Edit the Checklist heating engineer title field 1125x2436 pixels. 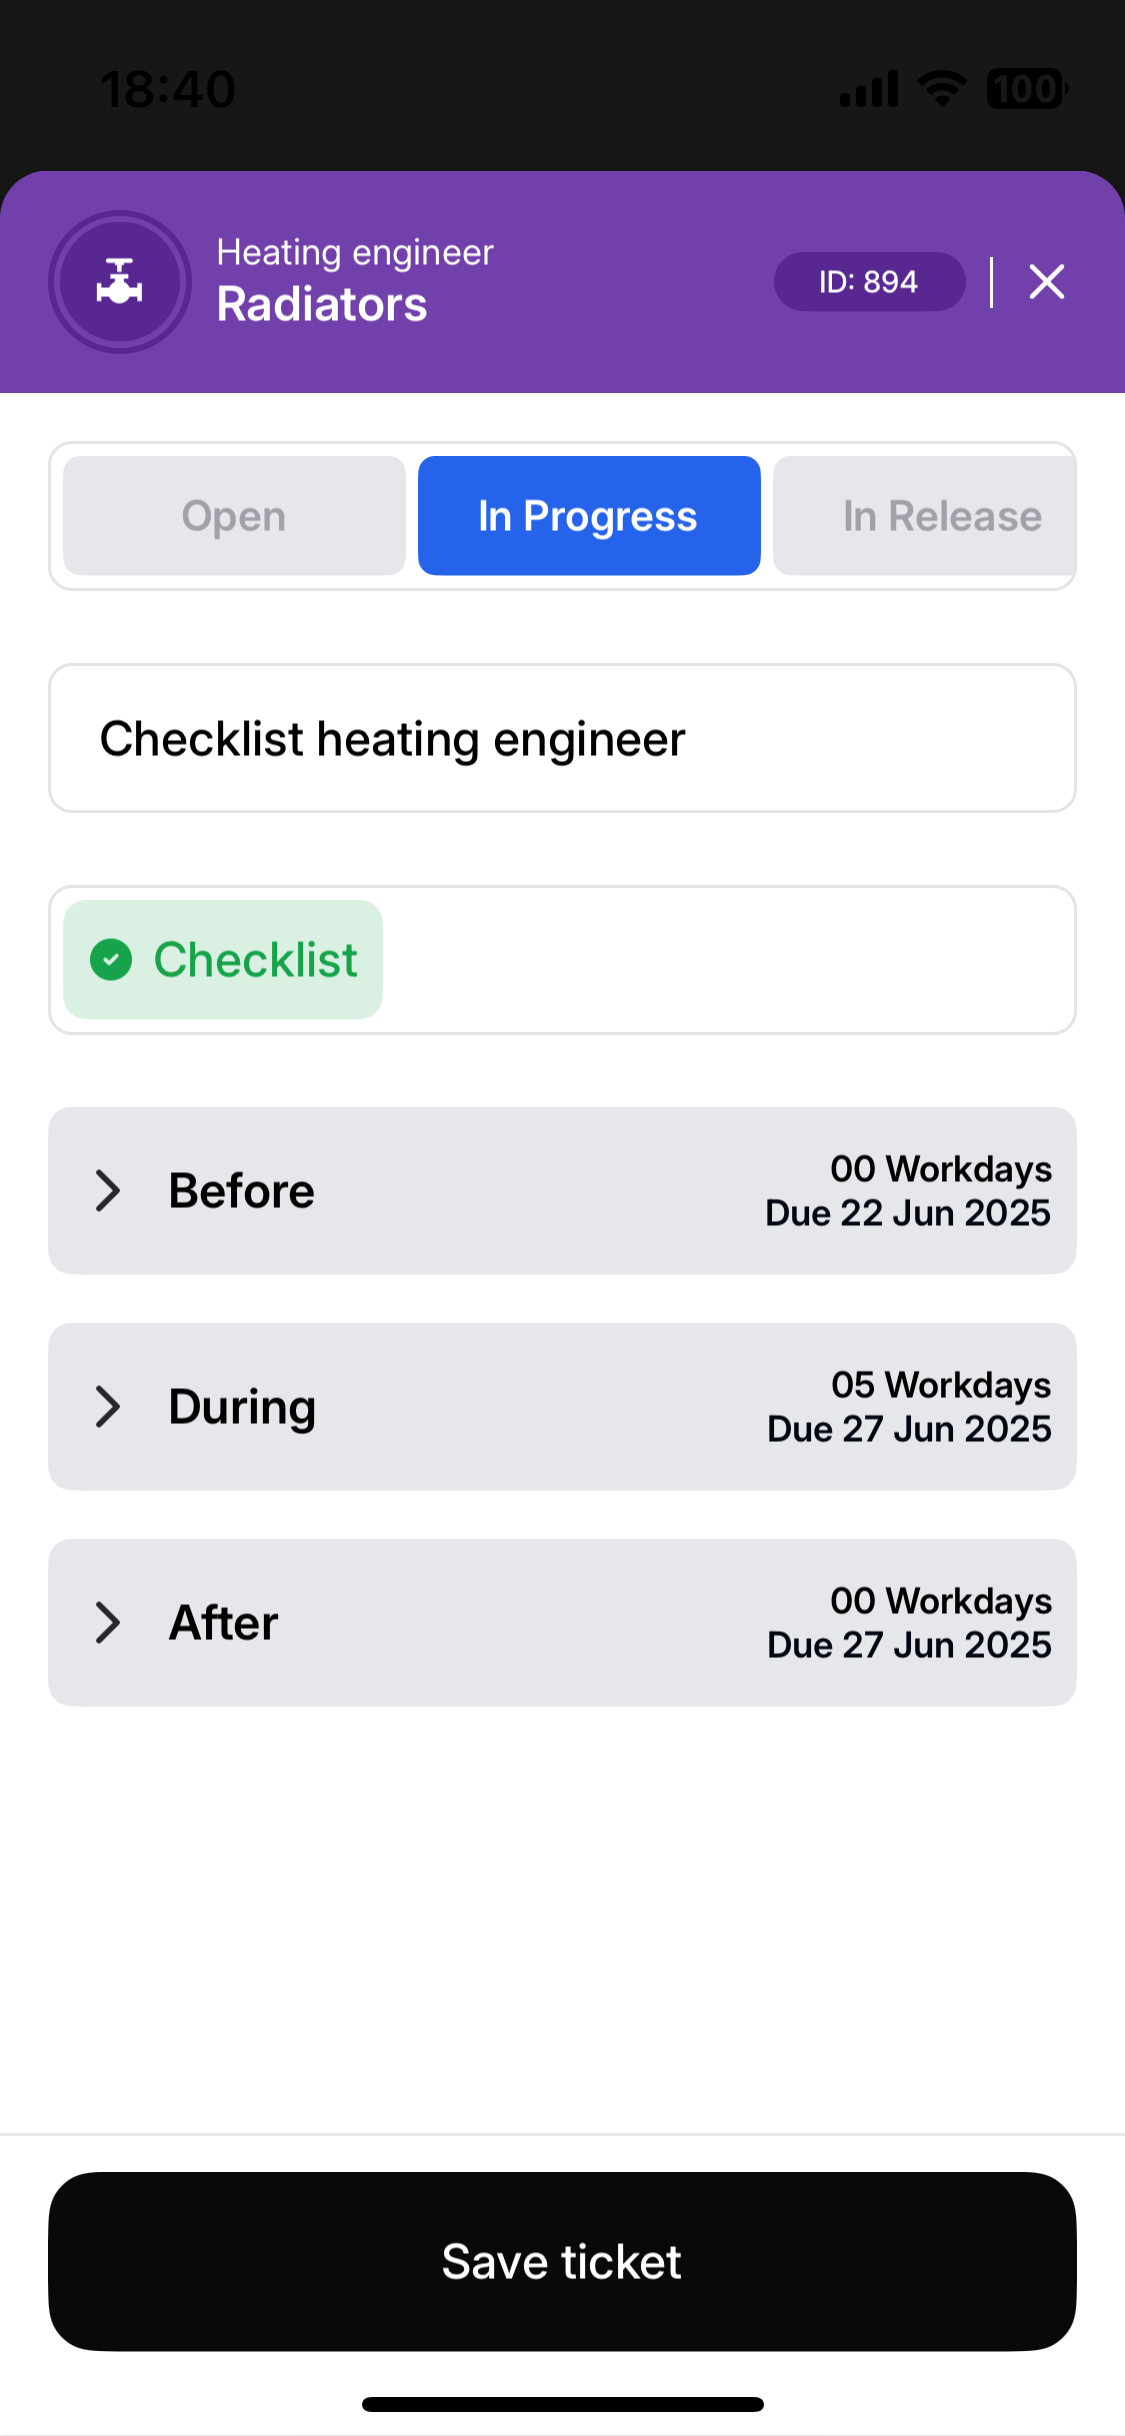562,739
